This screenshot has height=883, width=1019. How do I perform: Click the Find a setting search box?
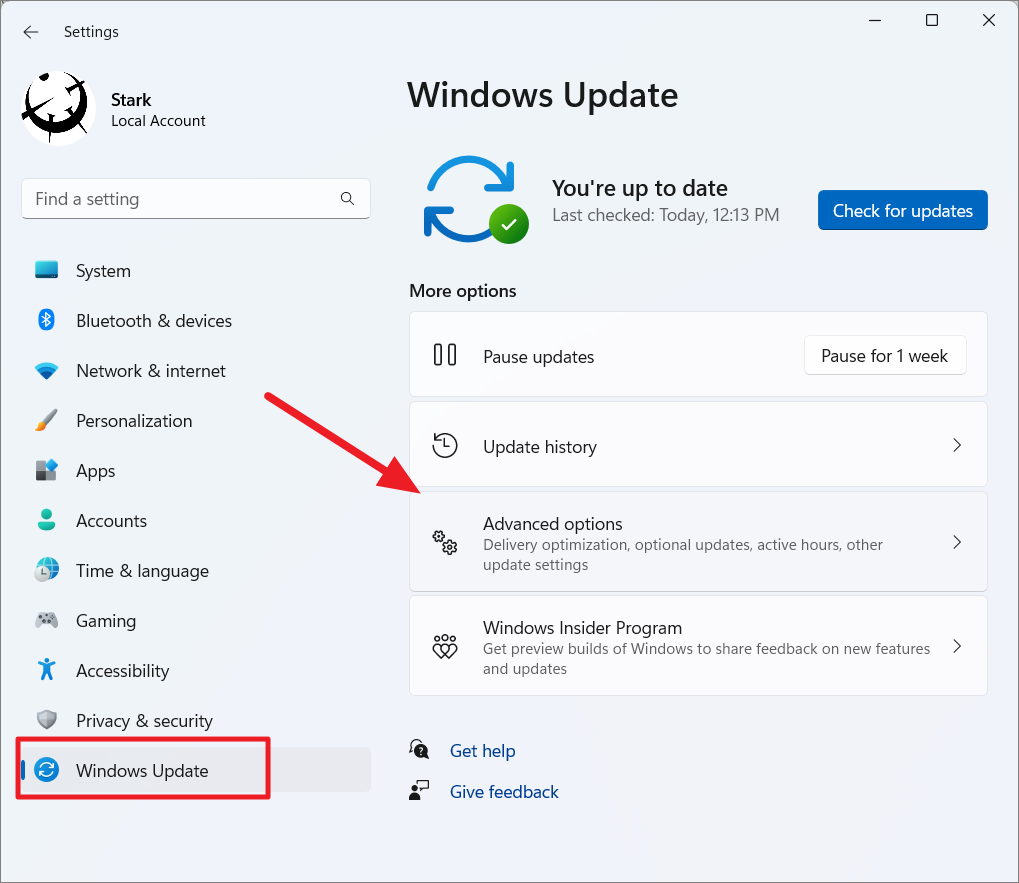point(196,199)
